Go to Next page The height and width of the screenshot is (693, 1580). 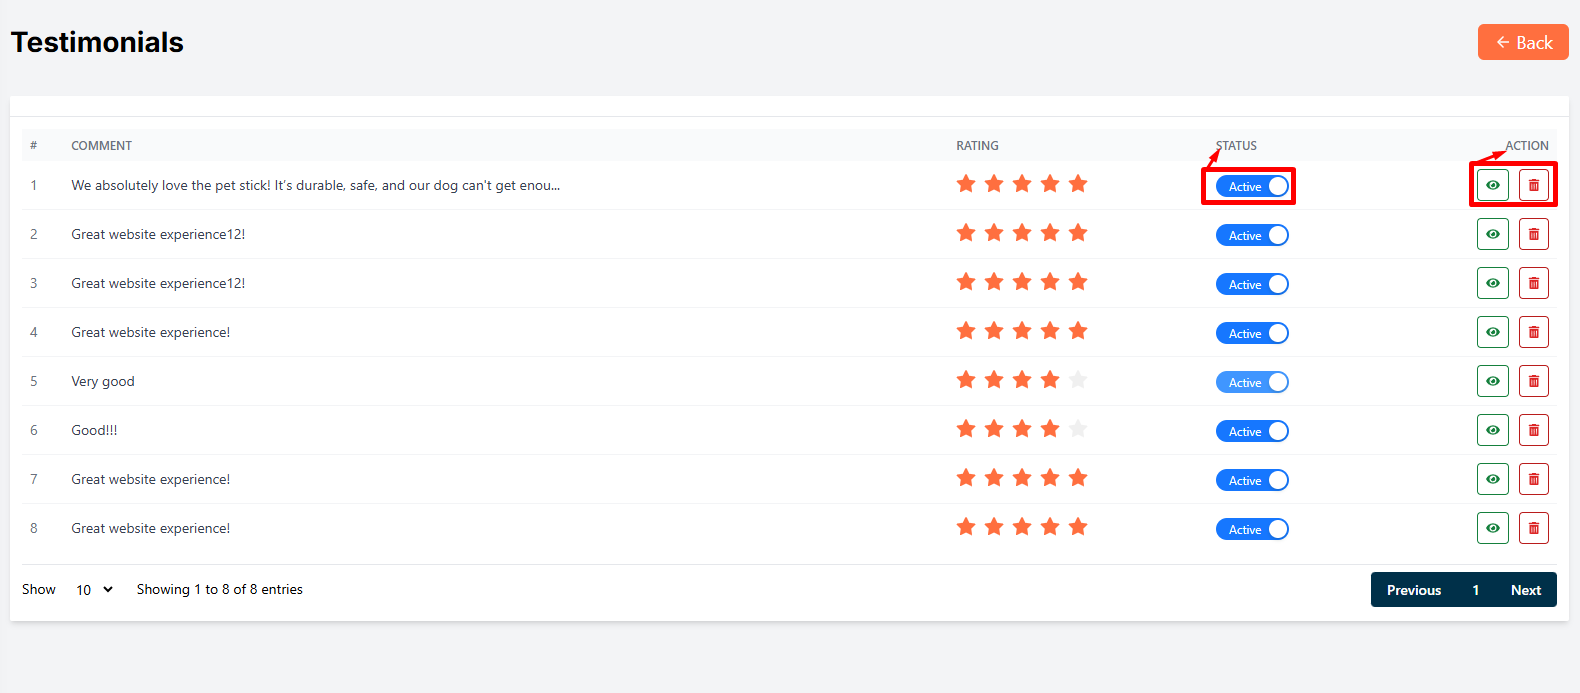[x=1525, y=590]
